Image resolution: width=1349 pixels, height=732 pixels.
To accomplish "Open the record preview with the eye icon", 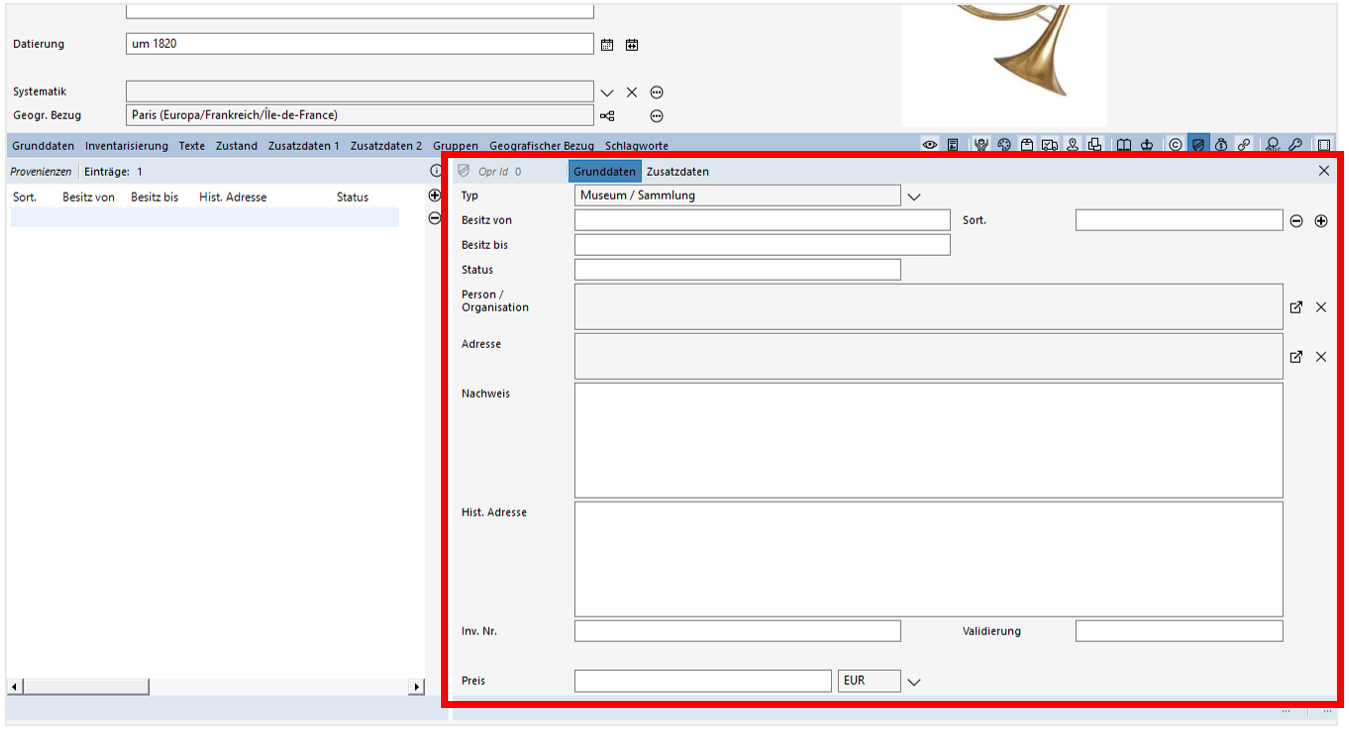I will 930,145.
